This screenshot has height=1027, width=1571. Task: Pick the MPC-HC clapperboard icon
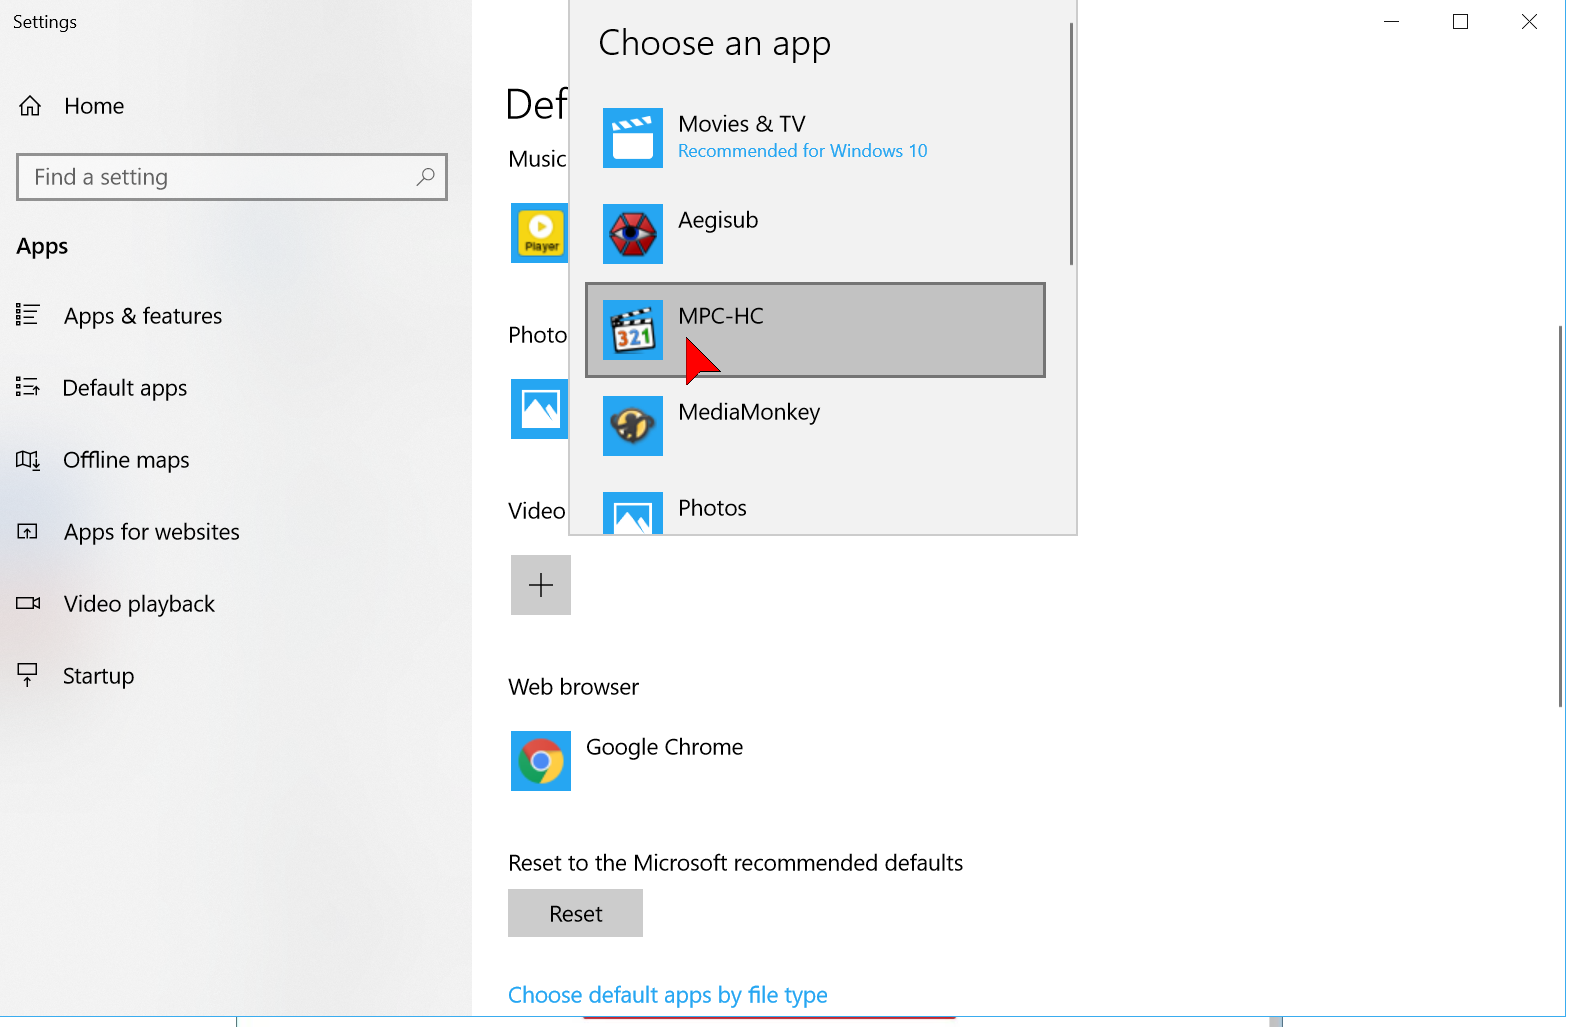632,330
